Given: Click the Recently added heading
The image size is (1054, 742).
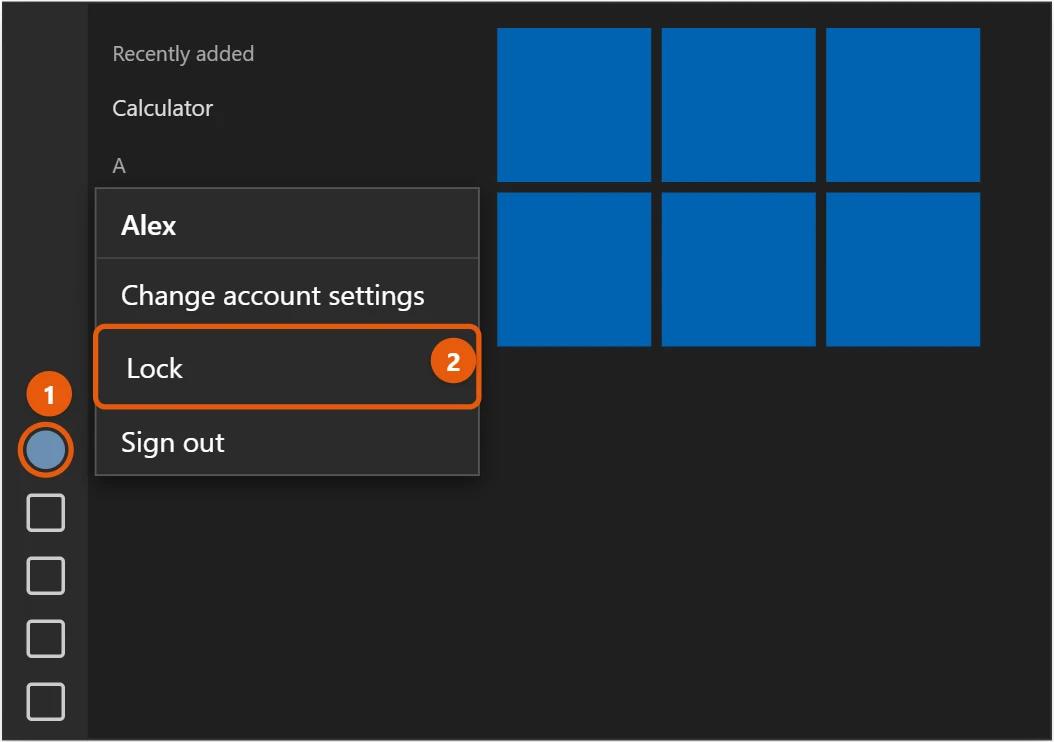Looking at the screenshot, I should click(183, 54).
